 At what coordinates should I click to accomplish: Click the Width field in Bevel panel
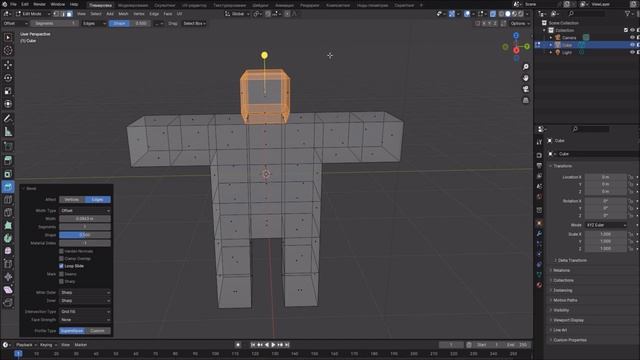coord(85,219)
